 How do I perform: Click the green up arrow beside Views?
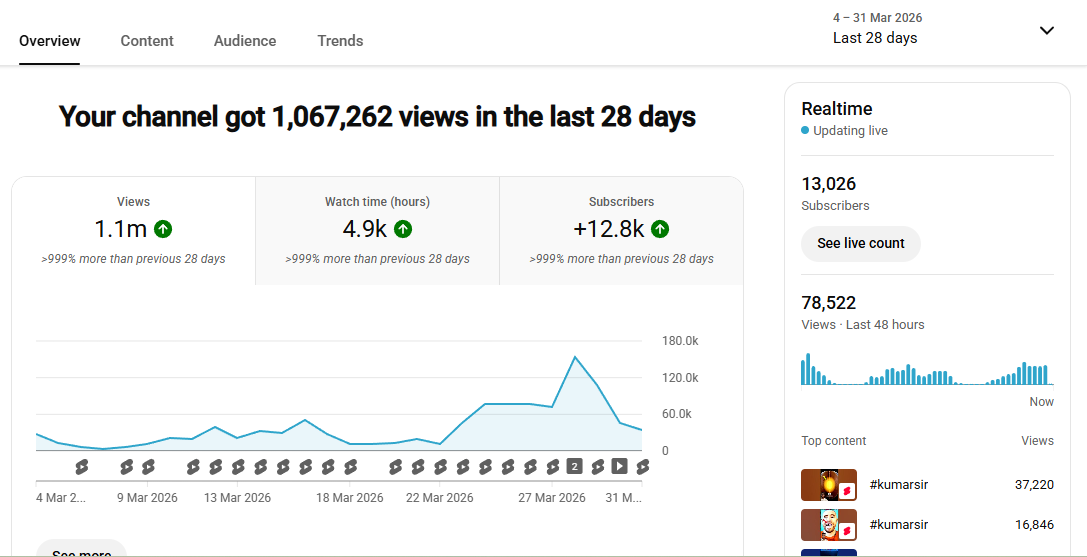[x=163, y=229]
